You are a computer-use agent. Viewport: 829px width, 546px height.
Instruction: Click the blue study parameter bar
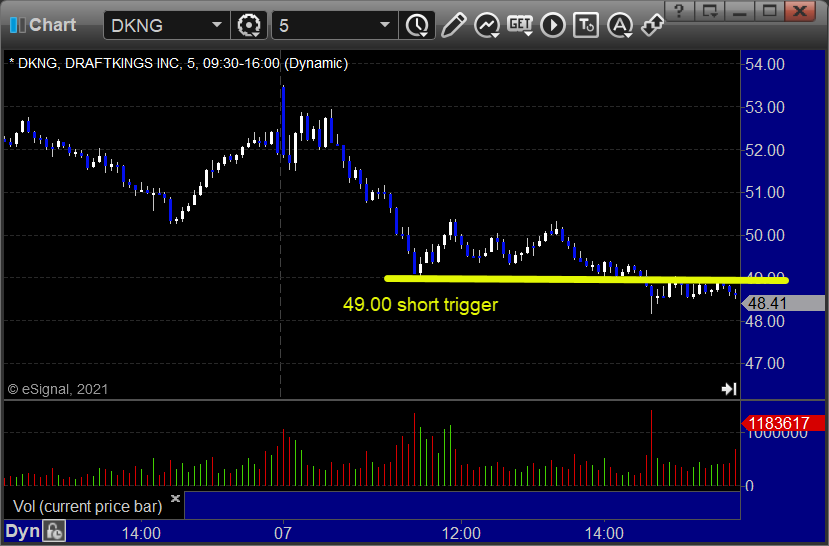(x=462, y=505)
